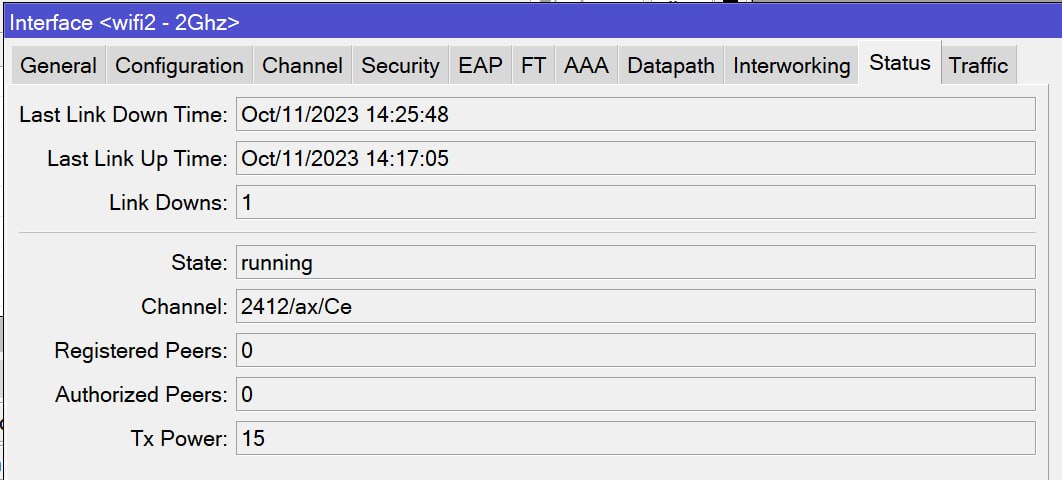
Task: Open the Configuration tab
Action: pos(179,66)
